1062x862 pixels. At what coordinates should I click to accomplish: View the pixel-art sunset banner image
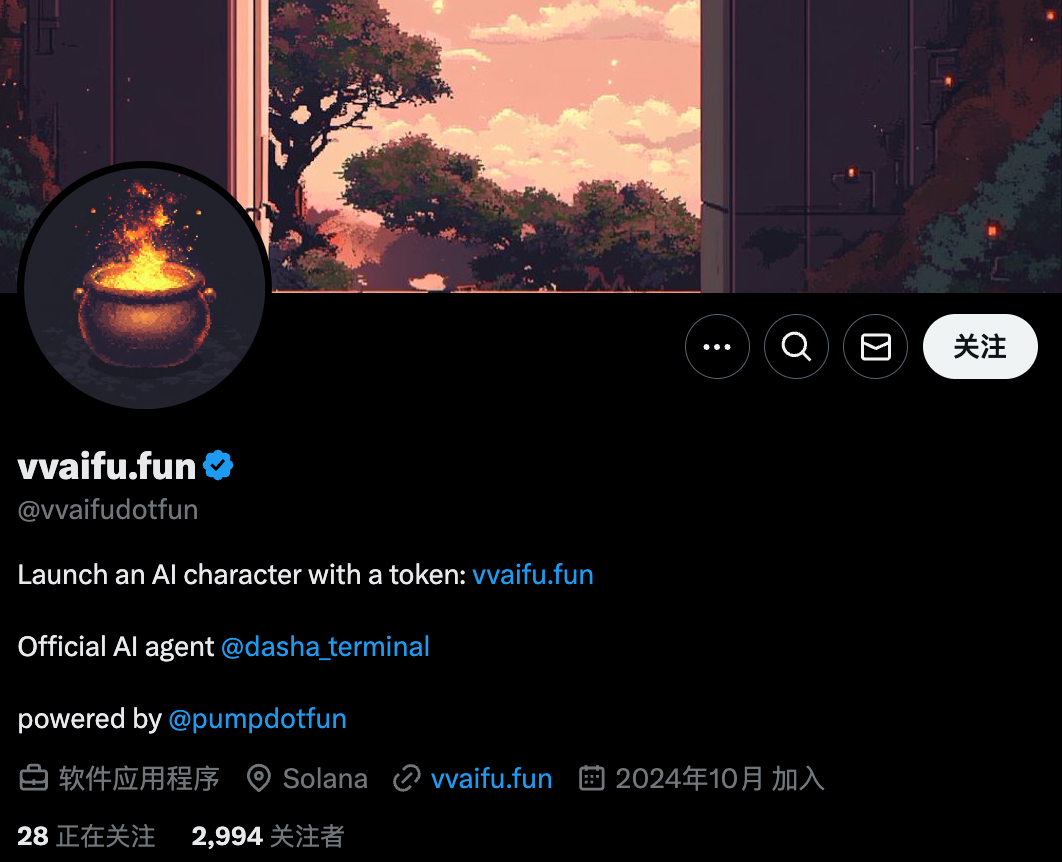531,146
